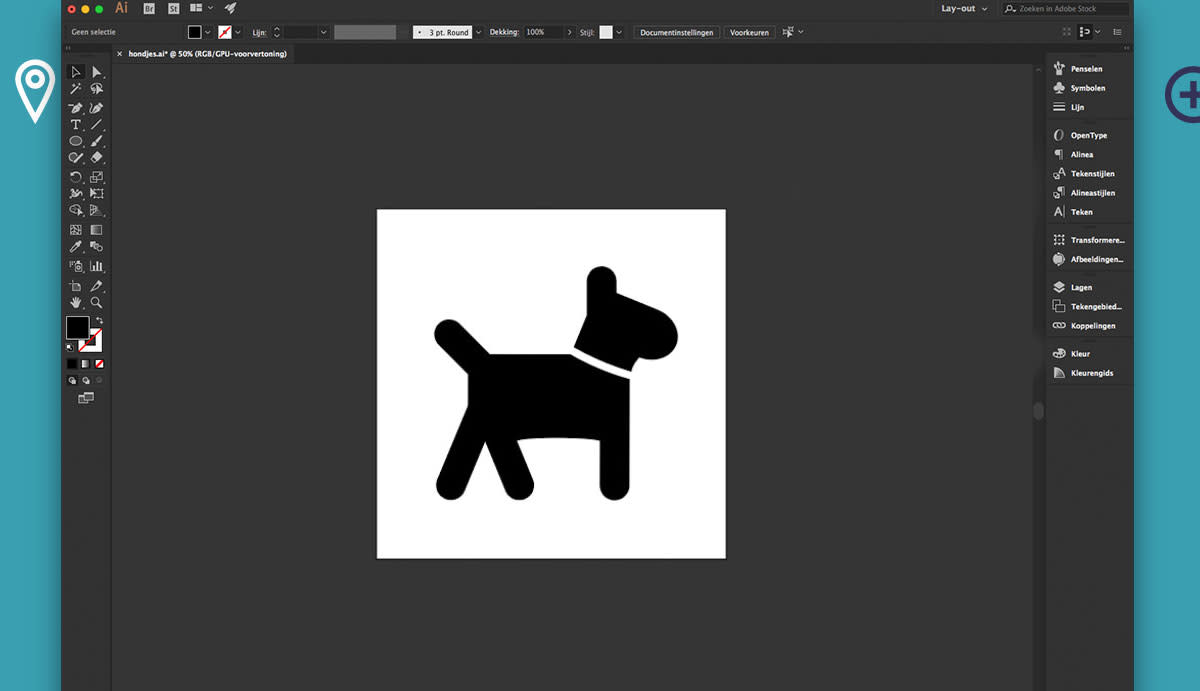Select the Hand tool

click(76, 302)
